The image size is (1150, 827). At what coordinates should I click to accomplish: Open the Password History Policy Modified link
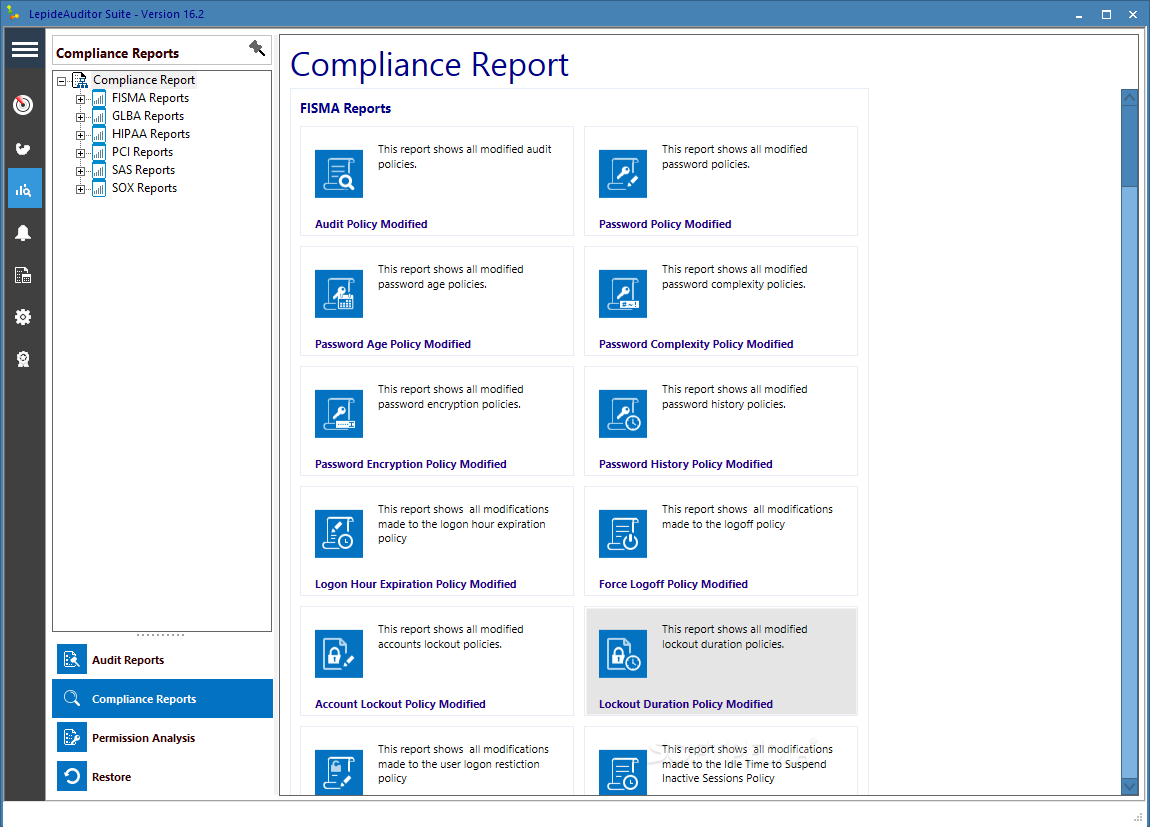click(686, 464)
